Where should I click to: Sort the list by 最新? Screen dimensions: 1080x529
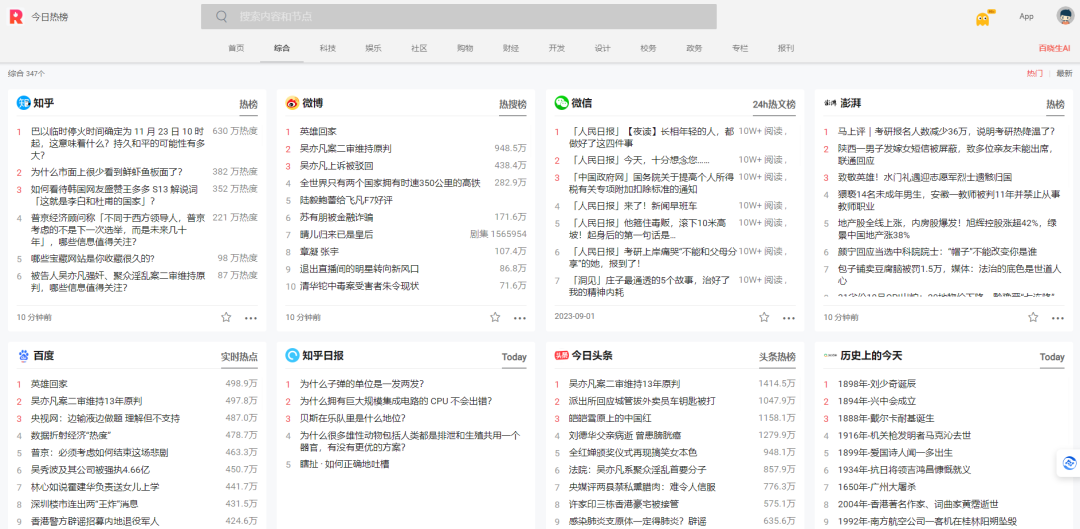point(1065,73)
